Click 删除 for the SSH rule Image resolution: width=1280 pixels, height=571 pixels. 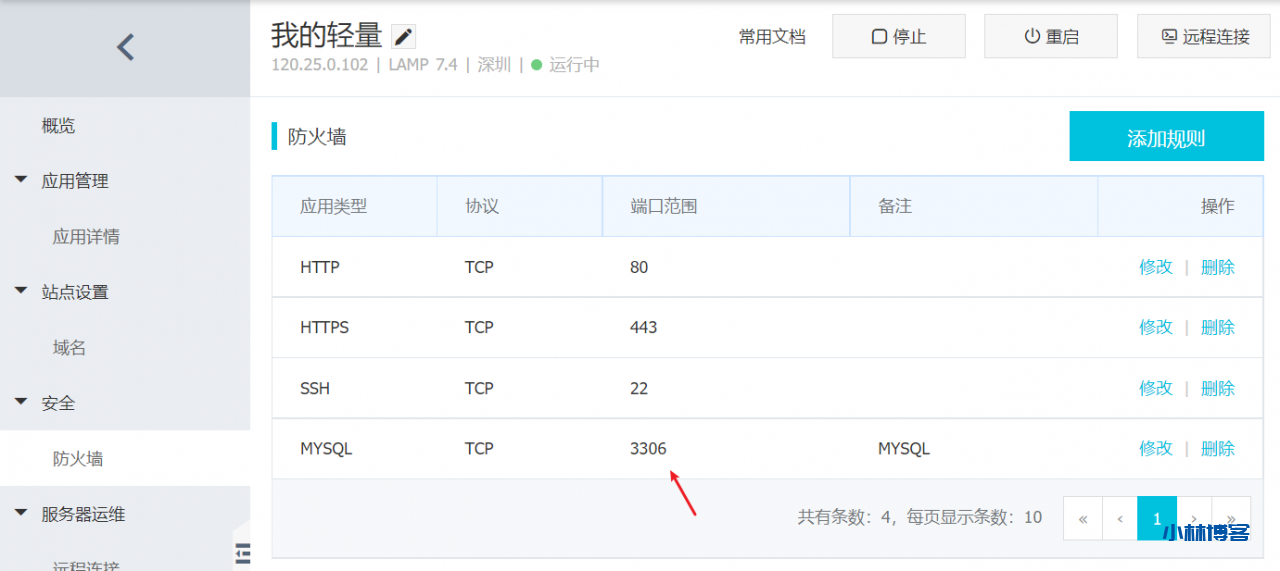pos(1217,388)
